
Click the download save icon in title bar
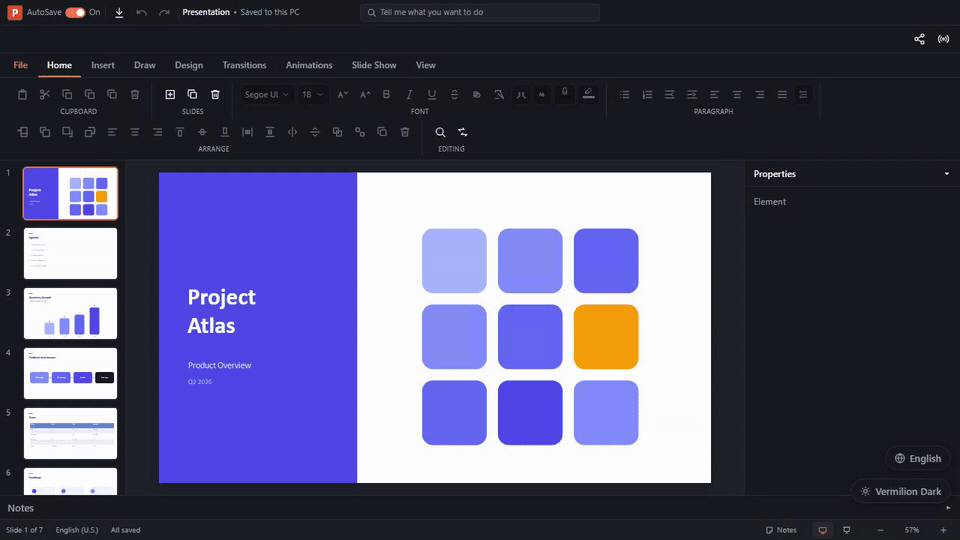pyautogui.click(x=119, y=12)
